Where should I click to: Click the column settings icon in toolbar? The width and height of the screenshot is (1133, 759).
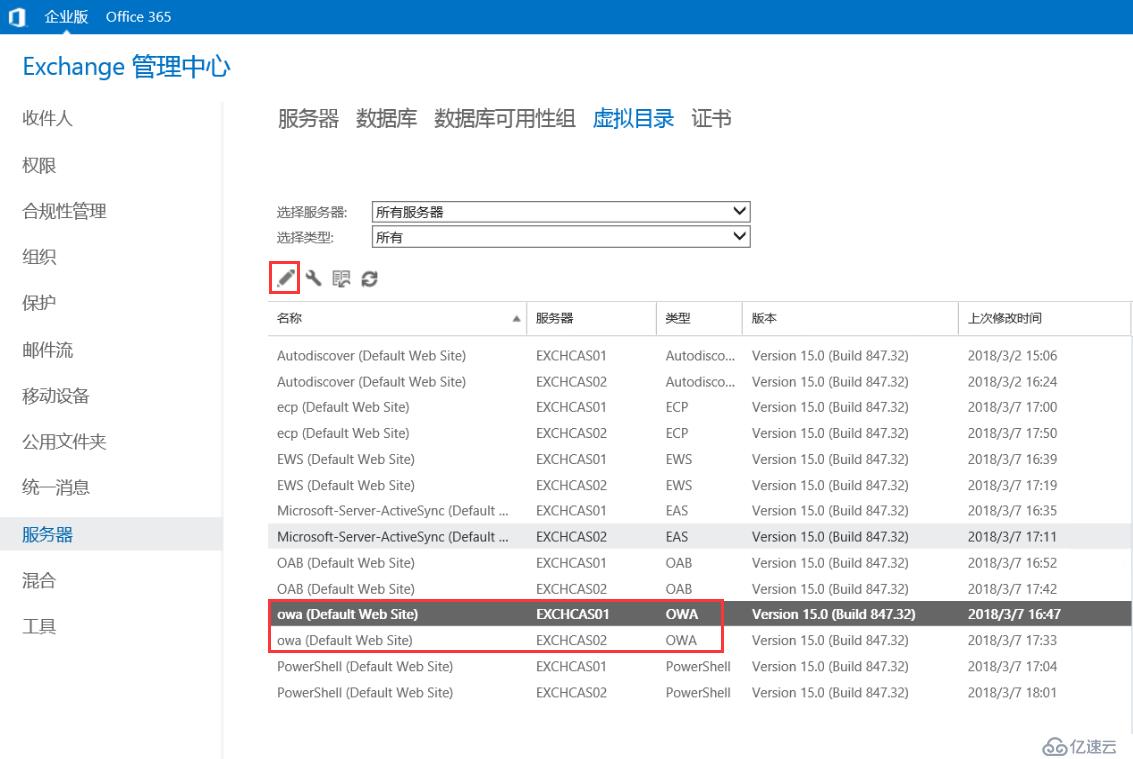(x=341, y=278)
